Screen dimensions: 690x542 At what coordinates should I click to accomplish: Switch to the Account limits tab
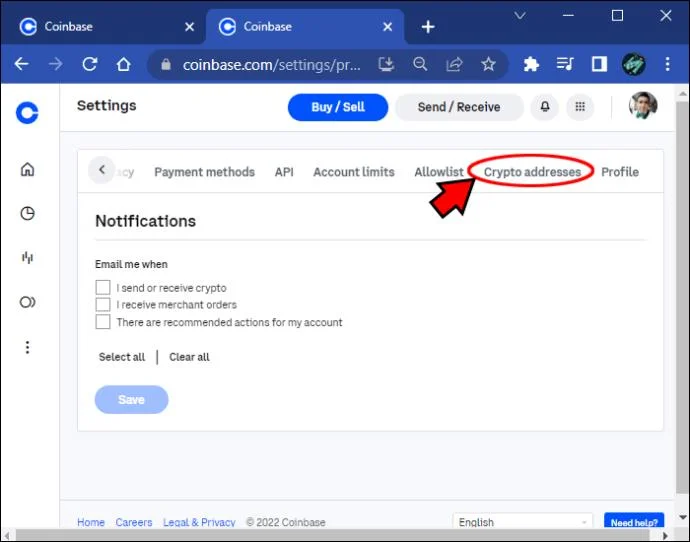(354, 172)
